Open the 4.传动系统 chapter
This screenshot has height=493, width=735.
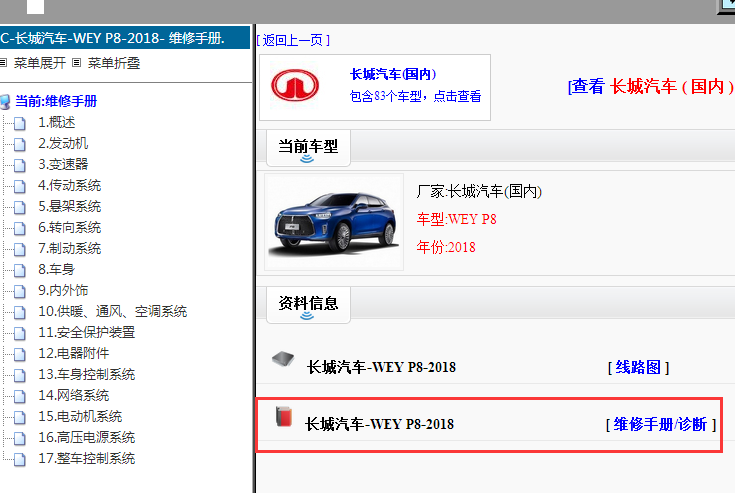69,185
